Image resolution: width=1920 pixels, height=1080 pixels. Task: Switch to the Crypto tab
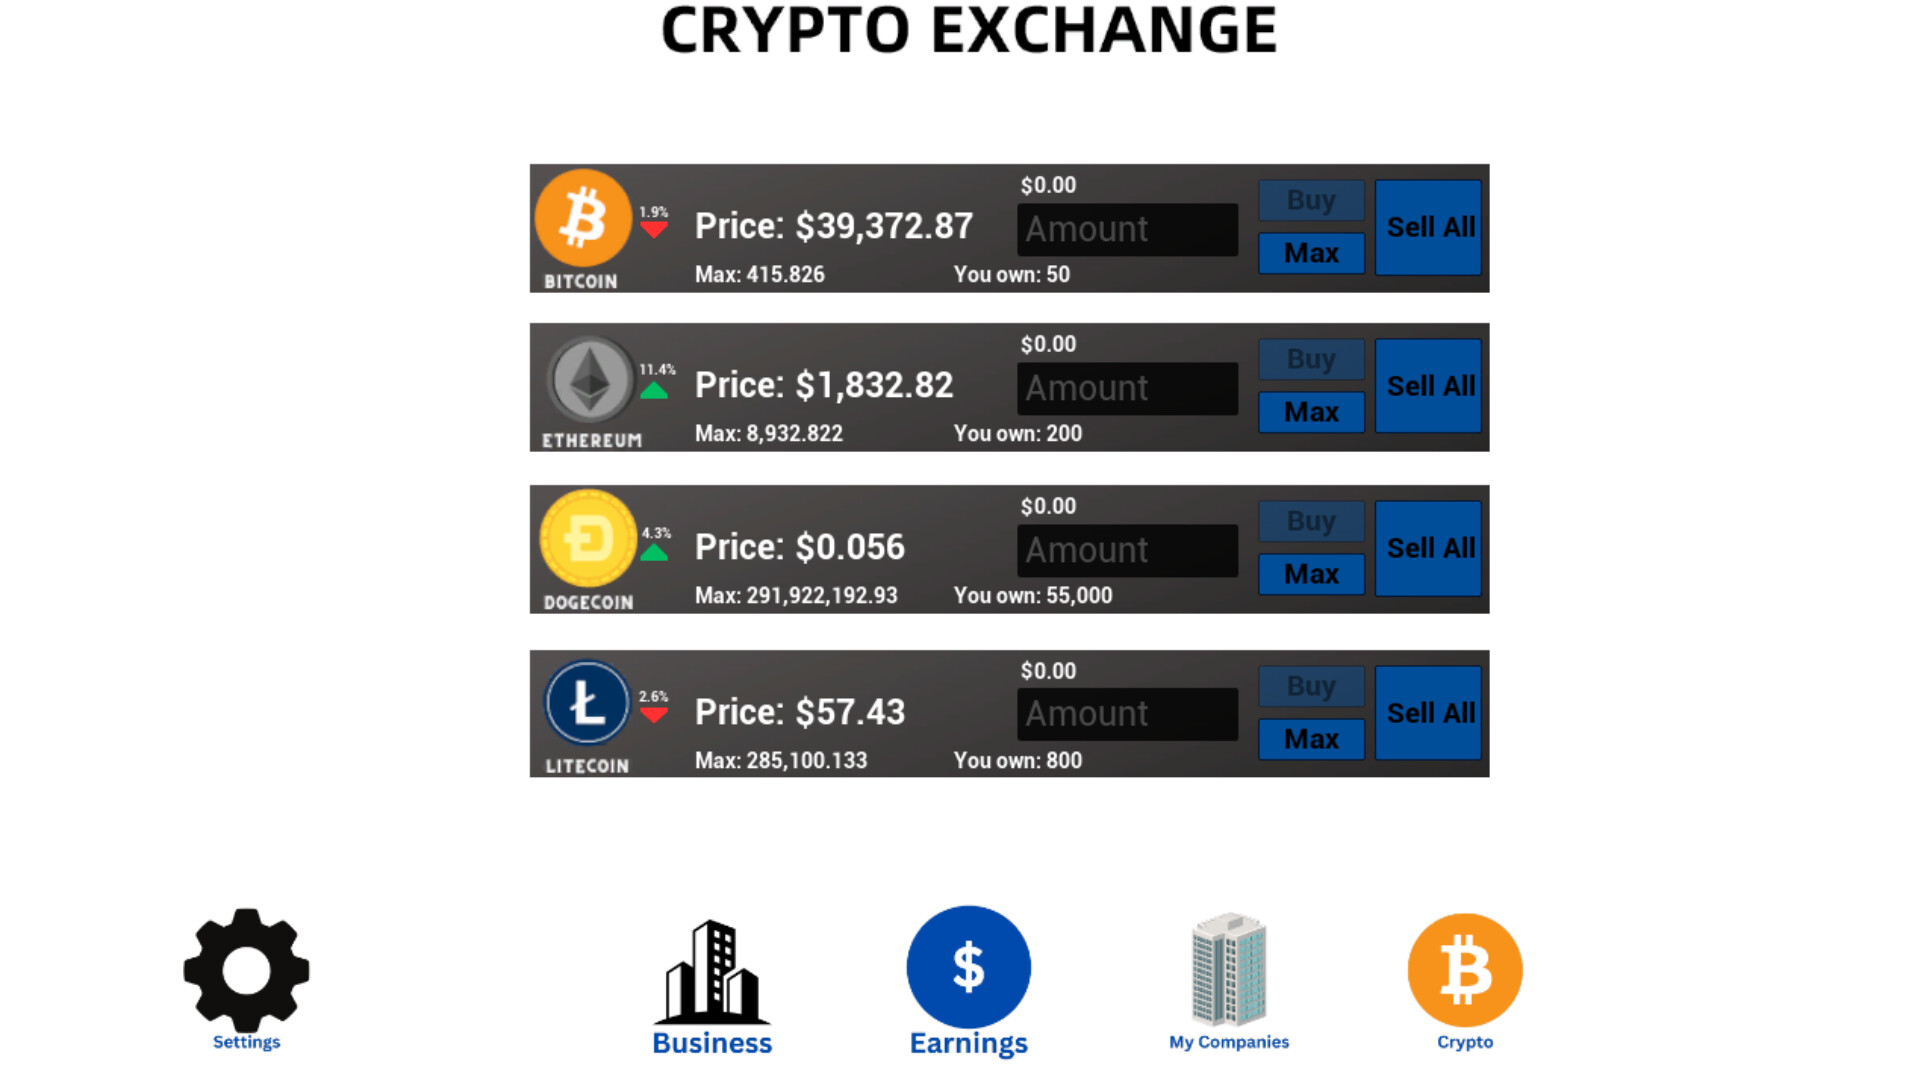pos(1465,970)
